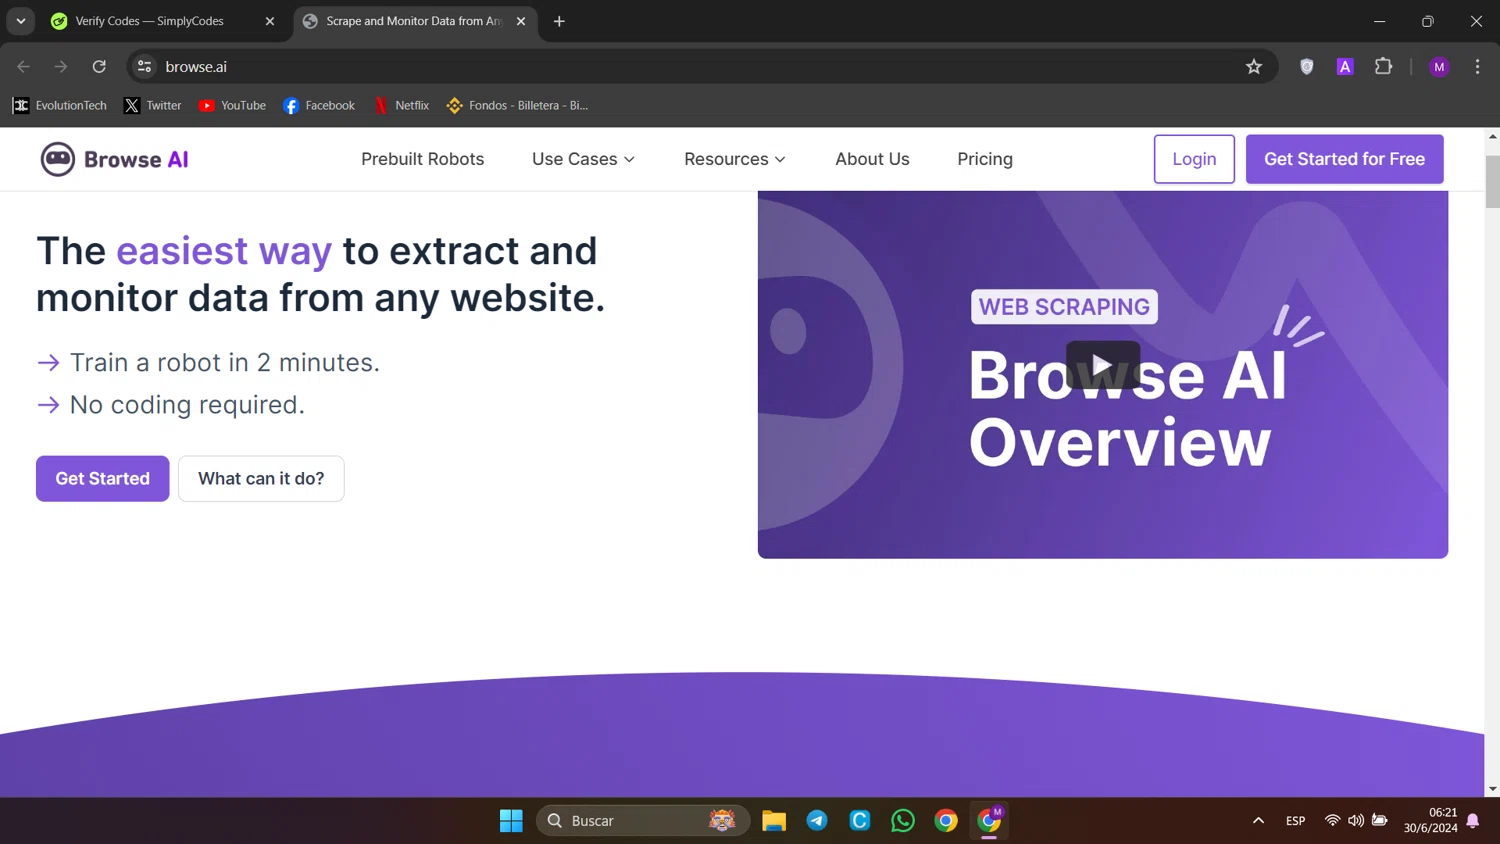Open the volume speaker icon
The image size is (1500, 844).
[x=1356, y=821]
